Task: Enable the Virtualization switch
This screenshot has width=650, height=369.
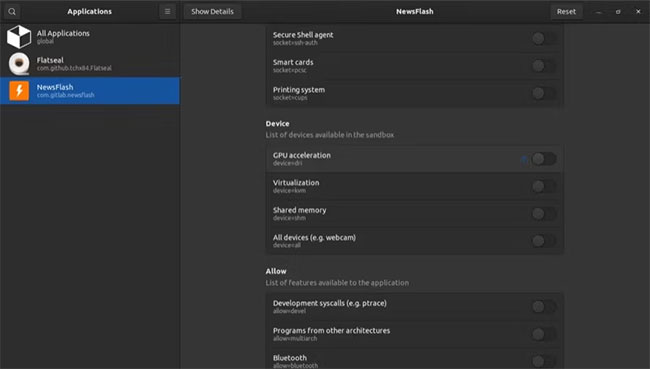Action: (544, 186)
